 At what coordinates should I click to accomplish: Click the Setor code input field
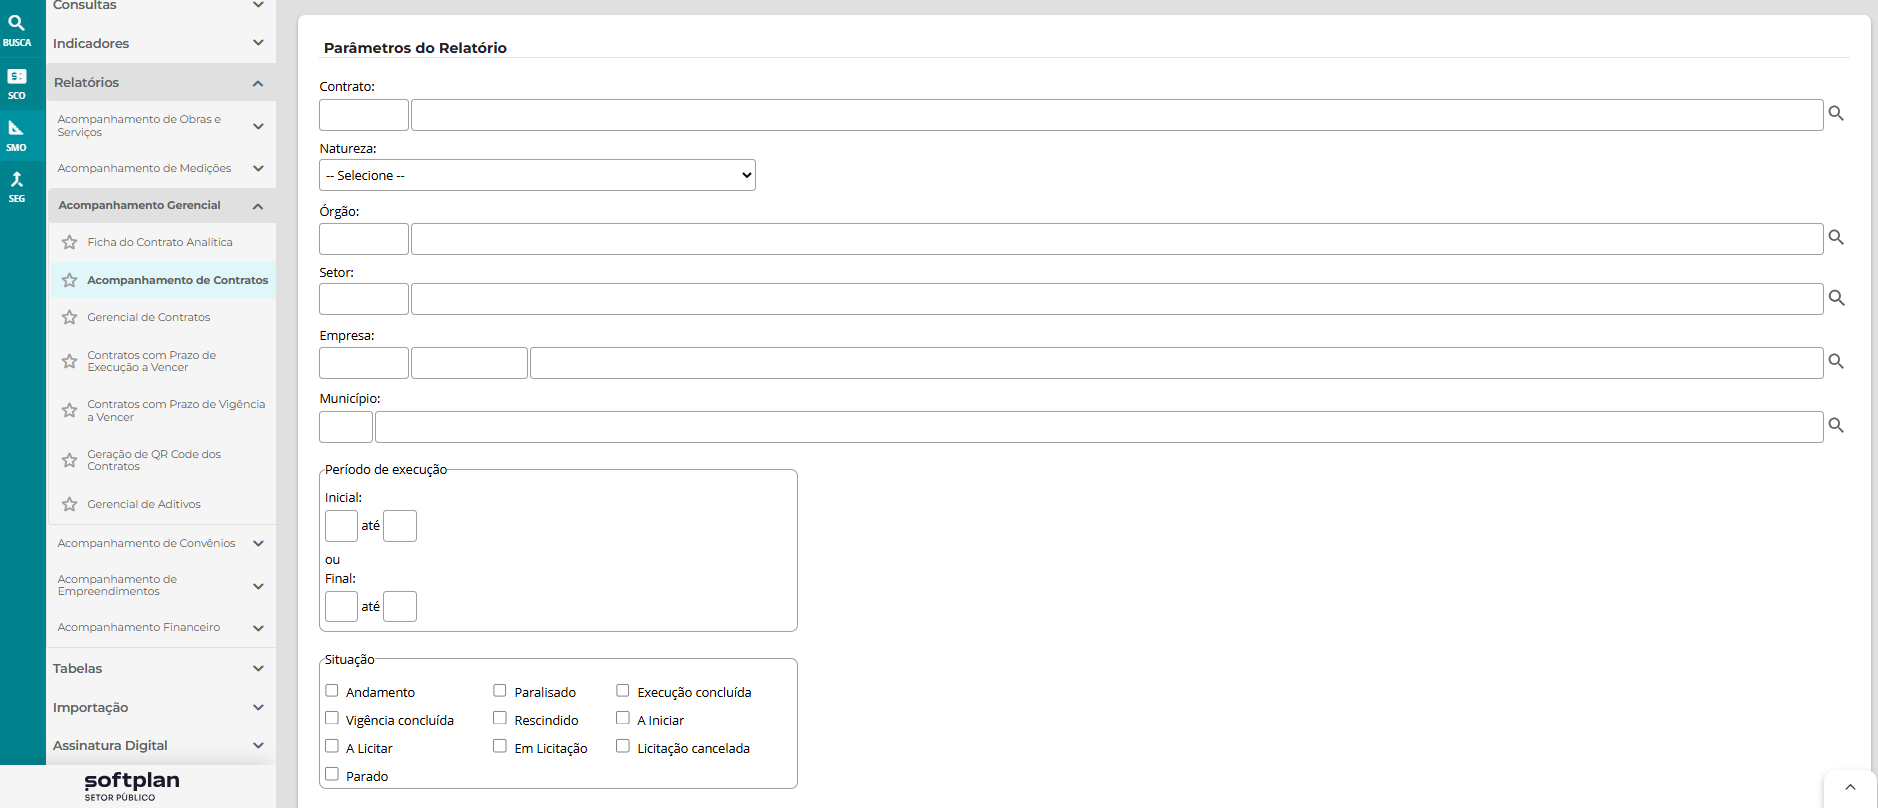pyautogui.click(x=364, y=299)
